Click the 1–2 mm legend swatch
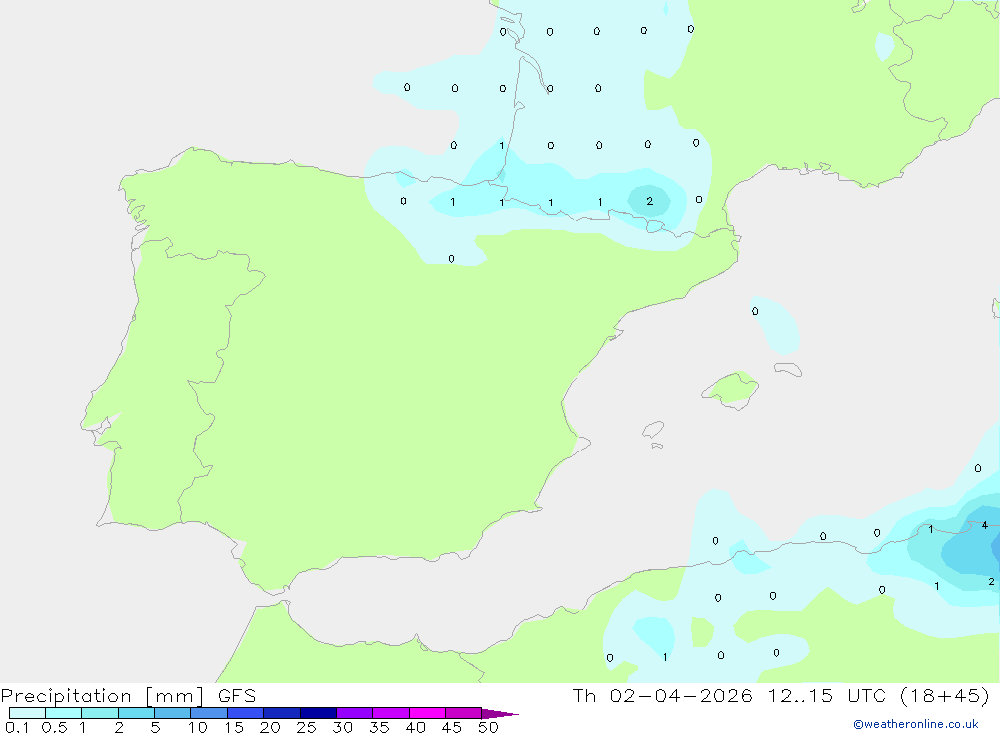This screenshot has height=733, width=1000. click(x=100, y=713)
